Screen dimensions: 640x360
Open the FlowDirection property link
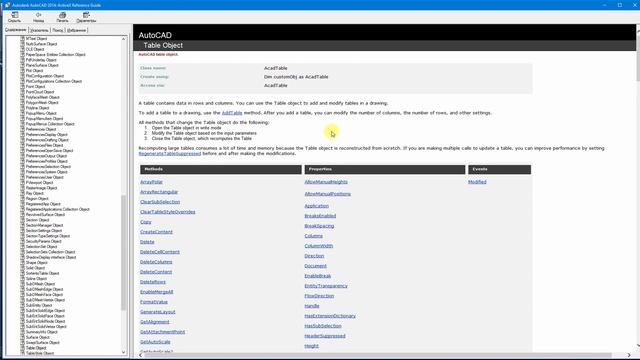pos(319,296)
